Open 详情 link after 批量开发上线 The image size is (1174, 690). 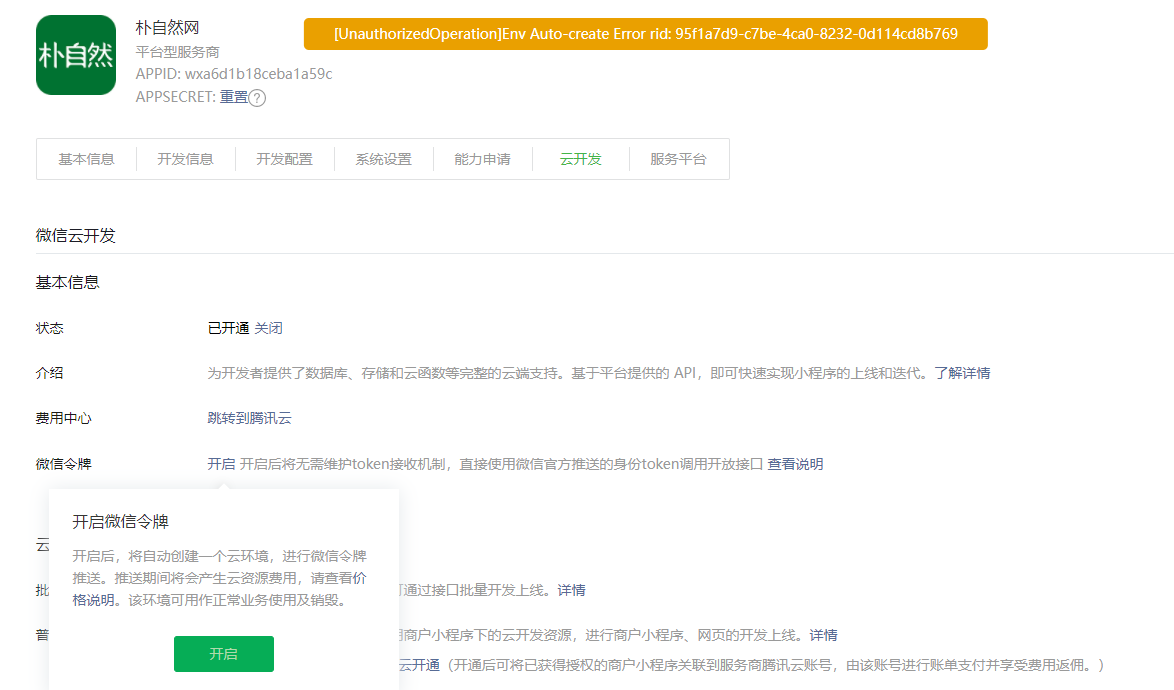click(571, 590)
